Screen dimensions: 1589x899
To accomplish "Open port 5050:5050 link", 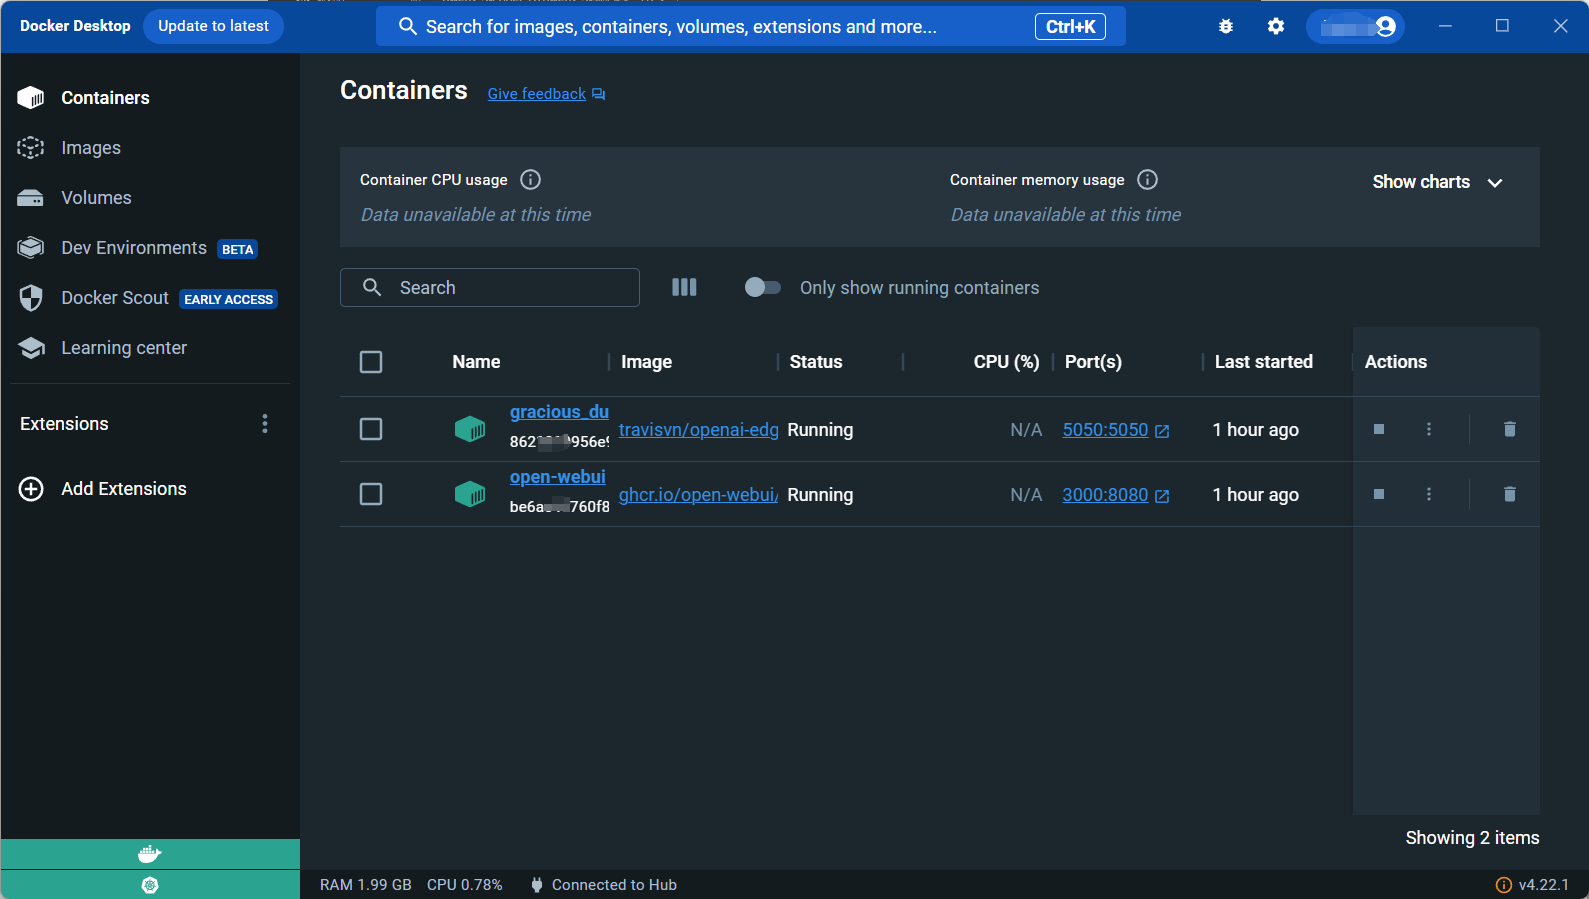I will tap(1105, 430).
